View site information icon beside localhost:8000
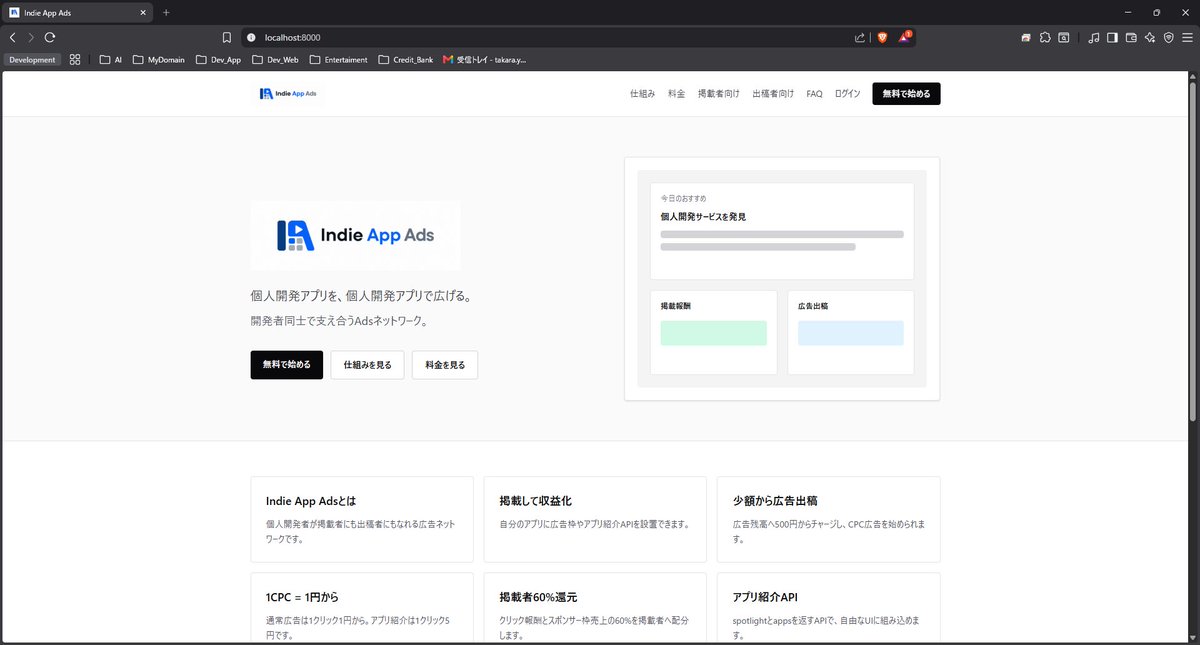 click(x=251, y=37)
